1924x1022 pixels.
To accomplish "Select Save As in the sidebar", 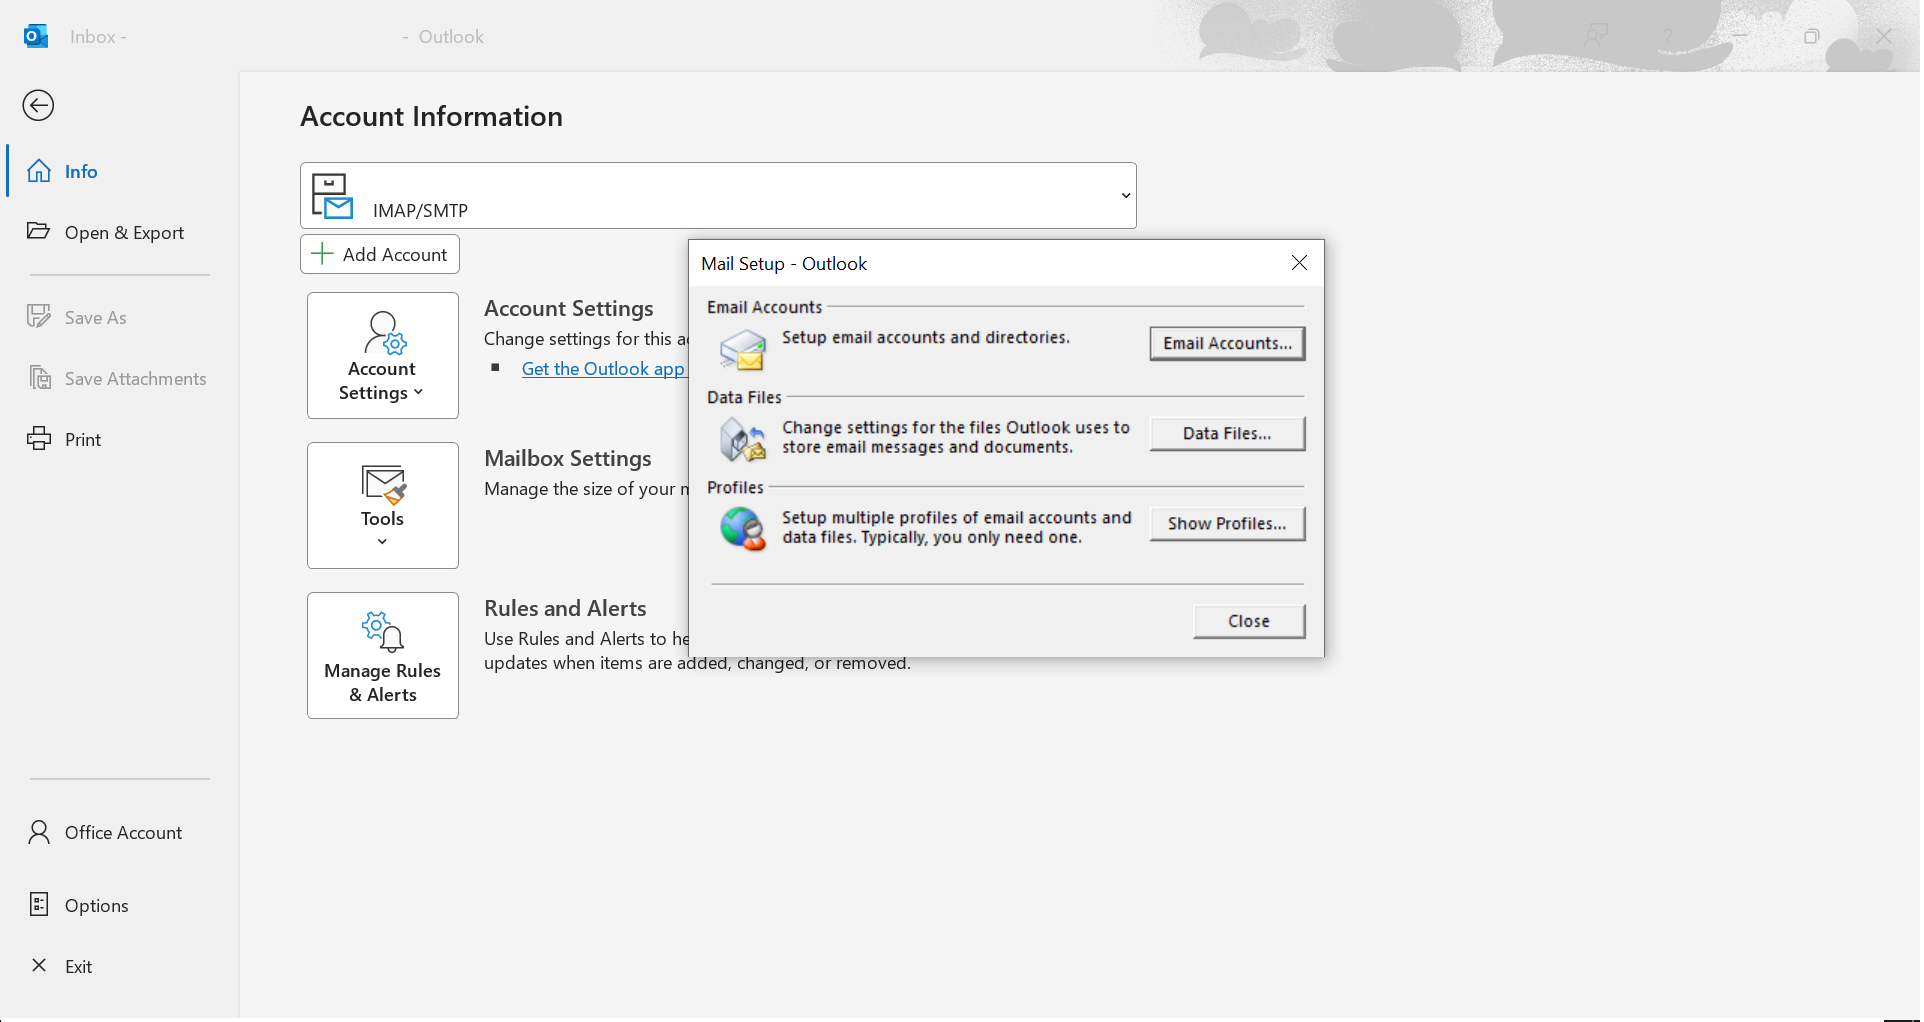I will coord(120,317).
